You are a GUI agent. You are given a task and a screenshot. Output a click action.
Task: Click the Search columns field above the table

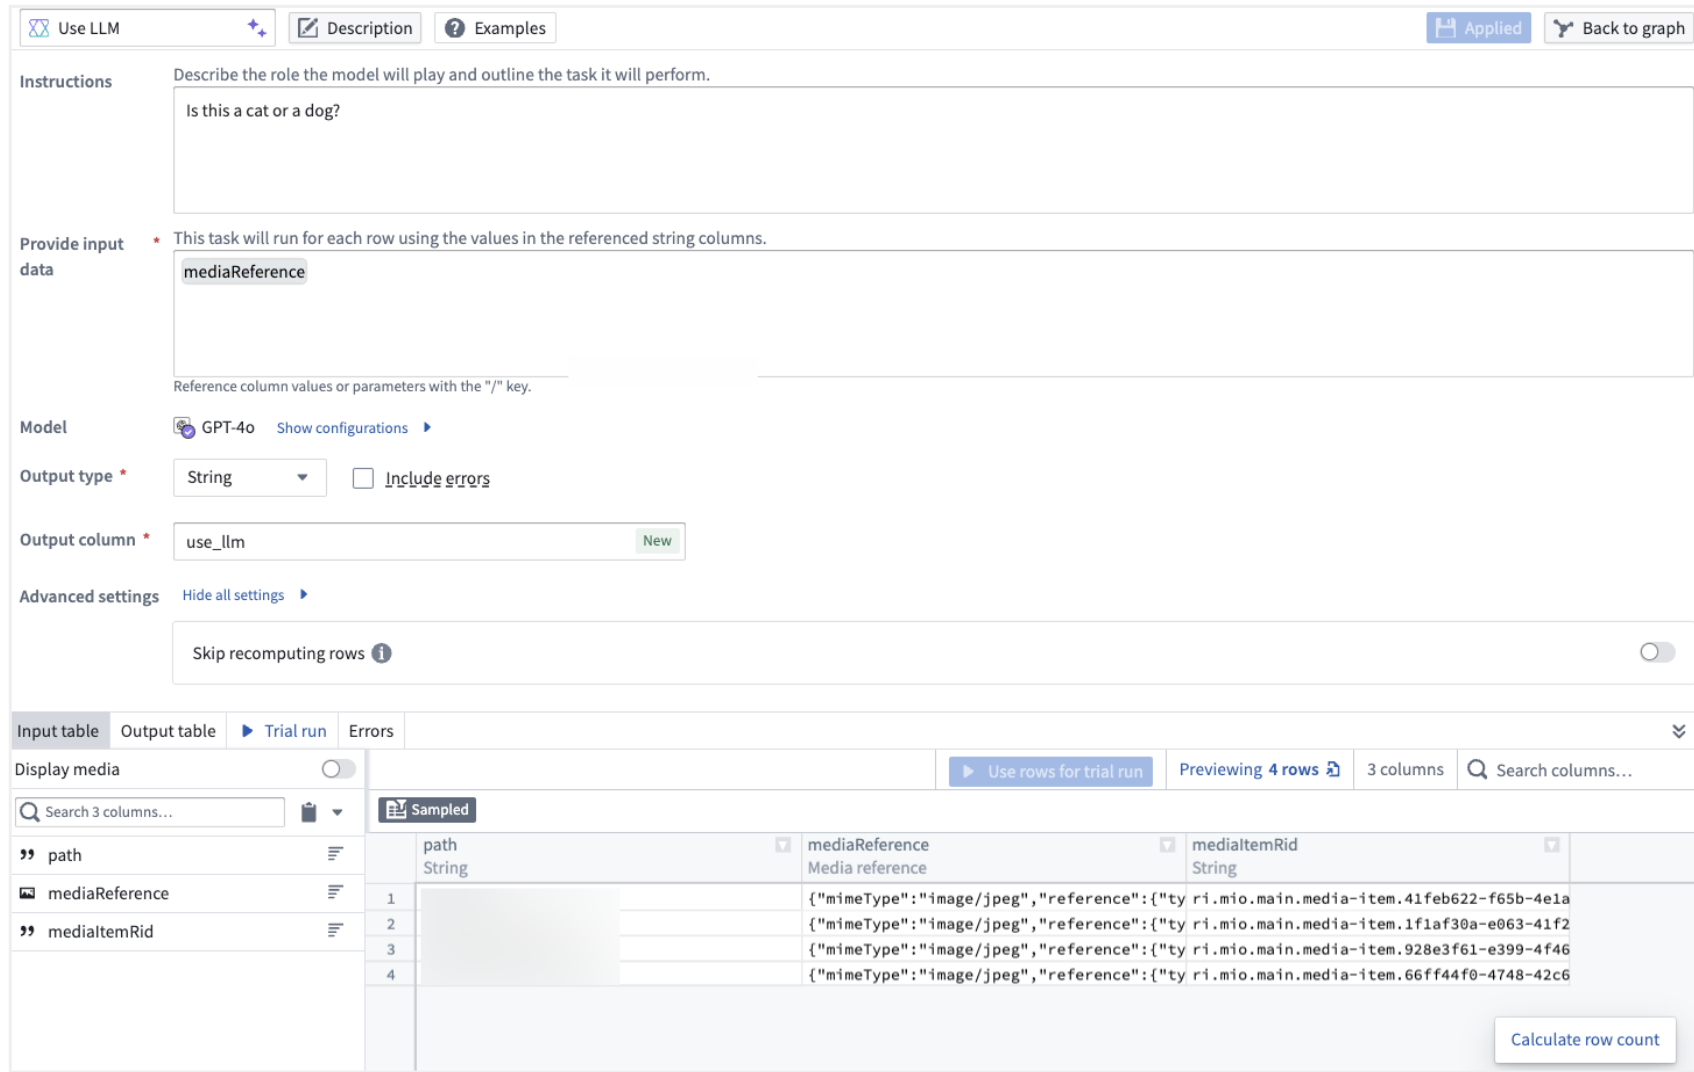(x=1575, y=770)
